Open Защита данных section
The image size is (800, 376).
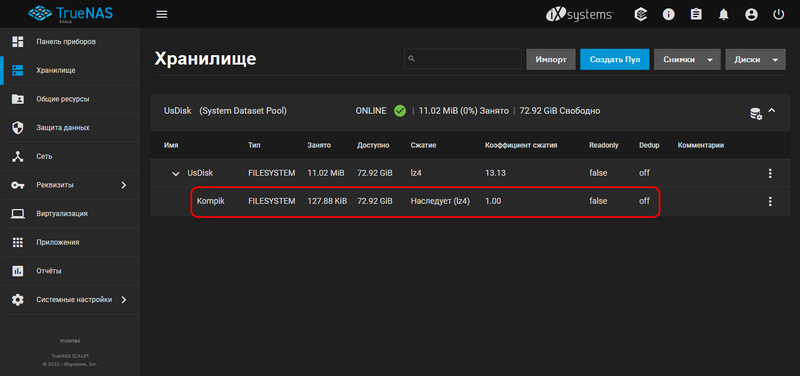(63, 128)
